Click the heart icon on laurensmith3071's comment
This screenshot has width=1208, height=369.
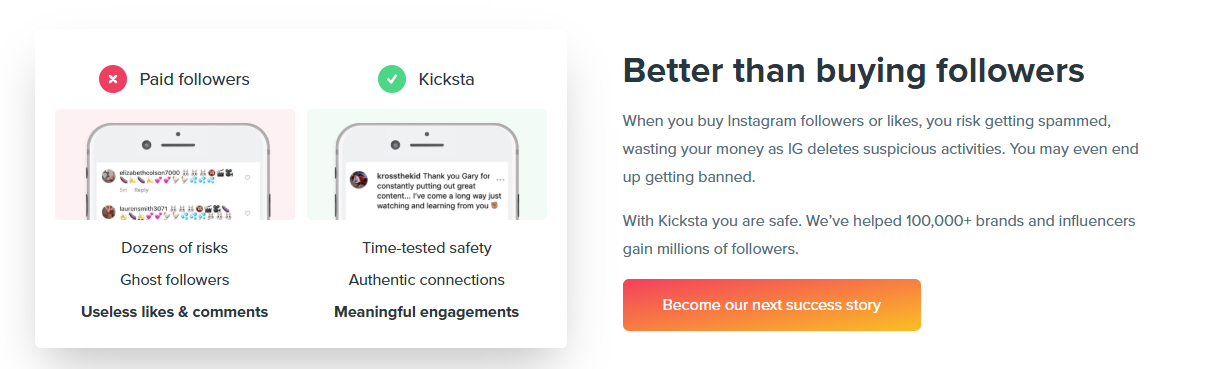coord(247,211)
